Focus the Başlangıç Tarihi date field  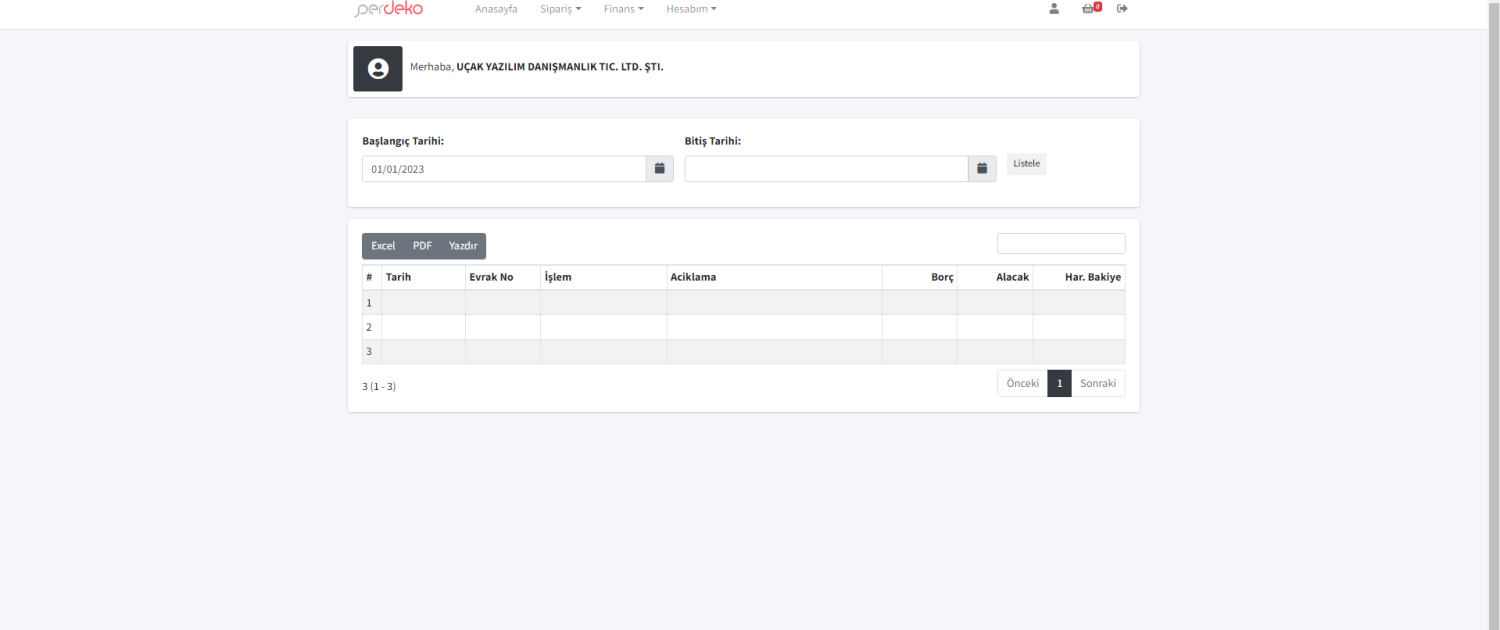point(503,169)
